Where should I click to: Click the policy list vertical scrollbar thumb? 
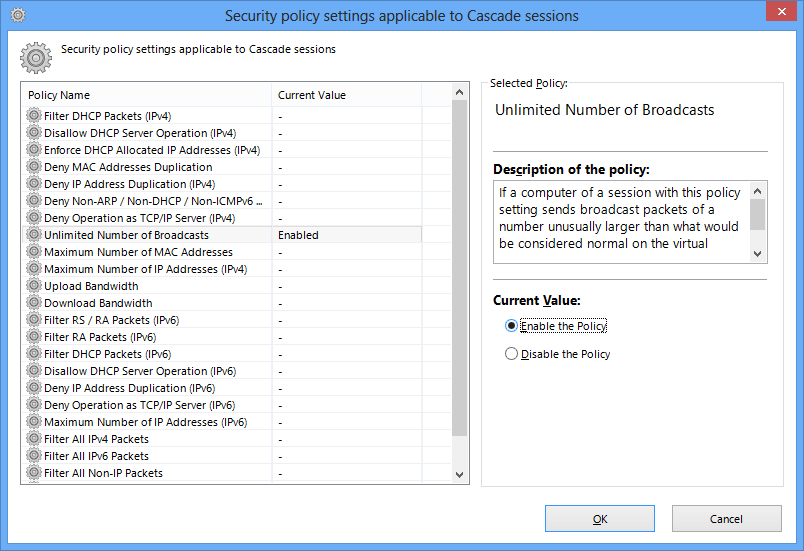(459, 268)
